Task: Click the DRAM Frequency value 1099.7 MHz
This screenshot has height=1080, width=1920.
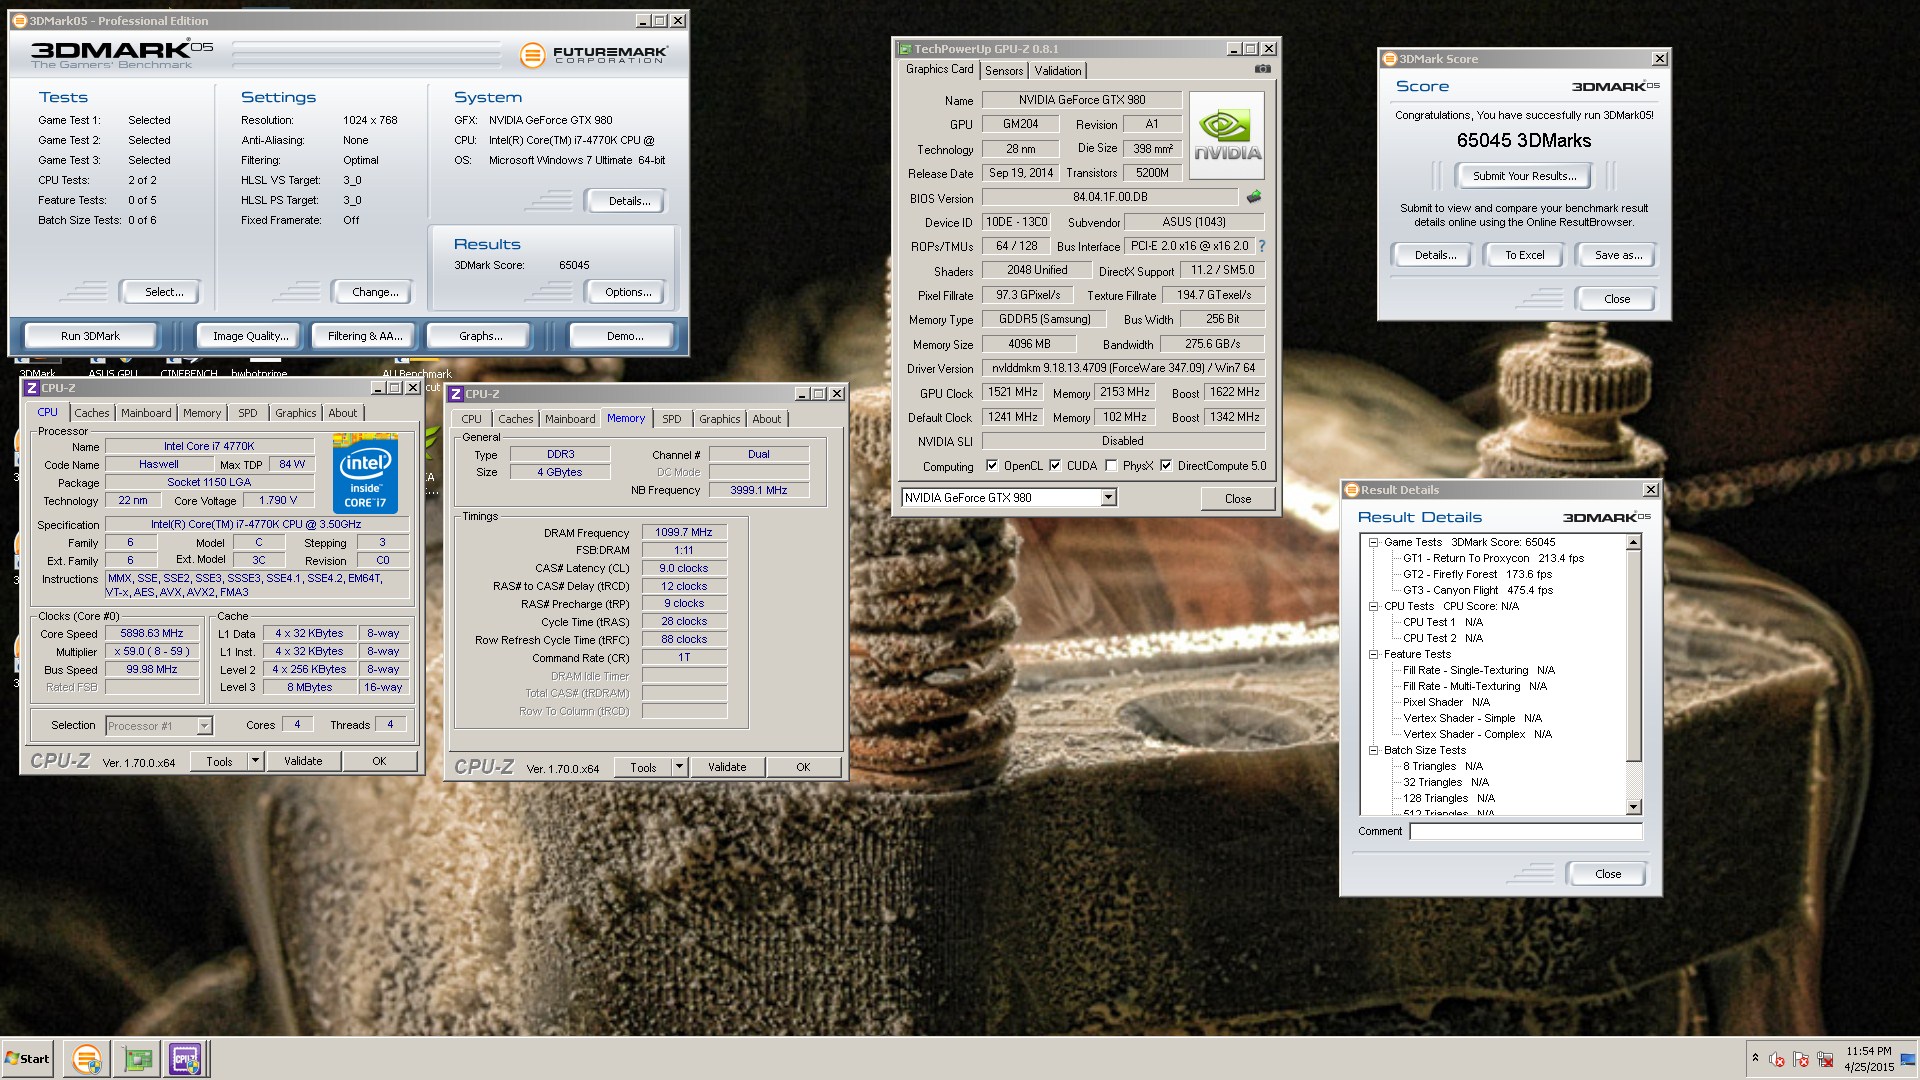Action: coord(684,533)
